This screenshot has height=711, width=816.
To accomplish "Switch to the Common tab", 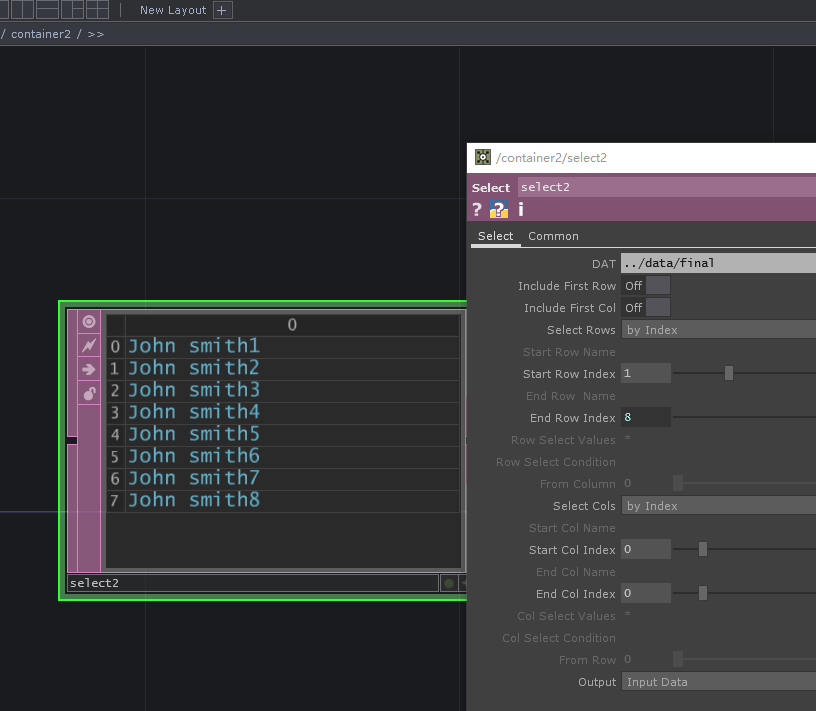I will coord(553,236).
